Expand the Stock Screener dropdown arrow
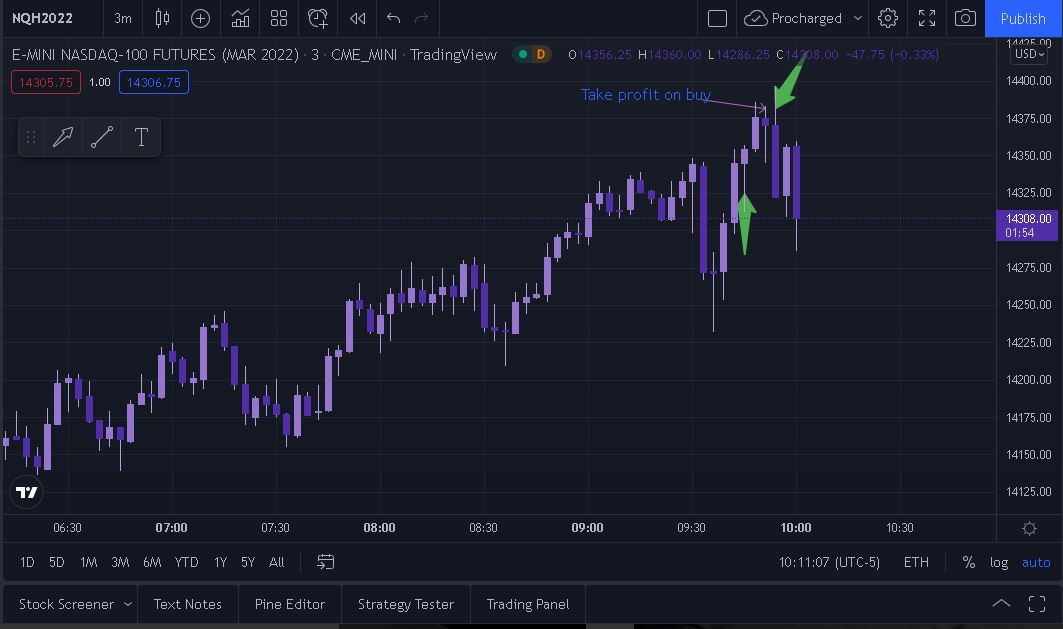The height and width of the screenshot is (629, 1063). pos(128,604)
